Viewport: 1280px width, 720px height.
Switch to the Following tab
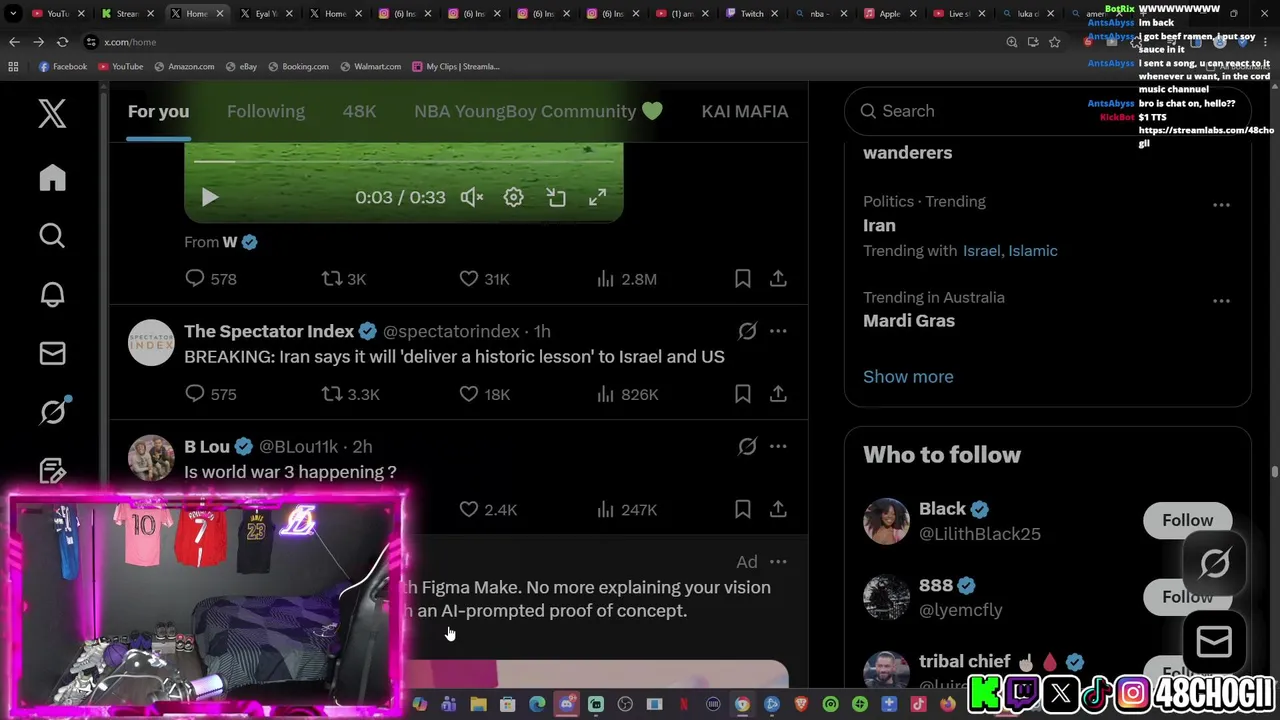point(265,111)
